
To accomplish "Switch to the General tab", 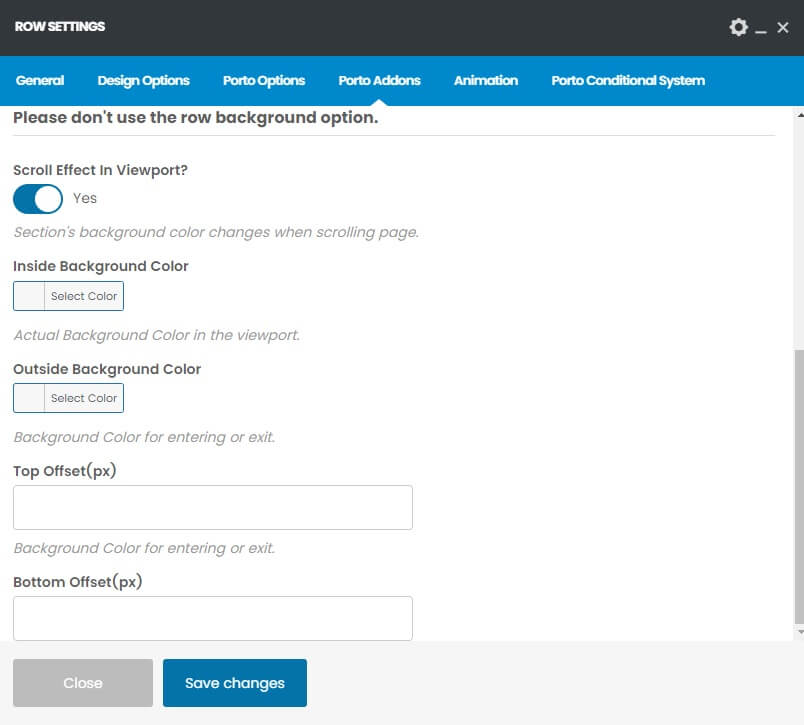I will click(x=40, y=80).
